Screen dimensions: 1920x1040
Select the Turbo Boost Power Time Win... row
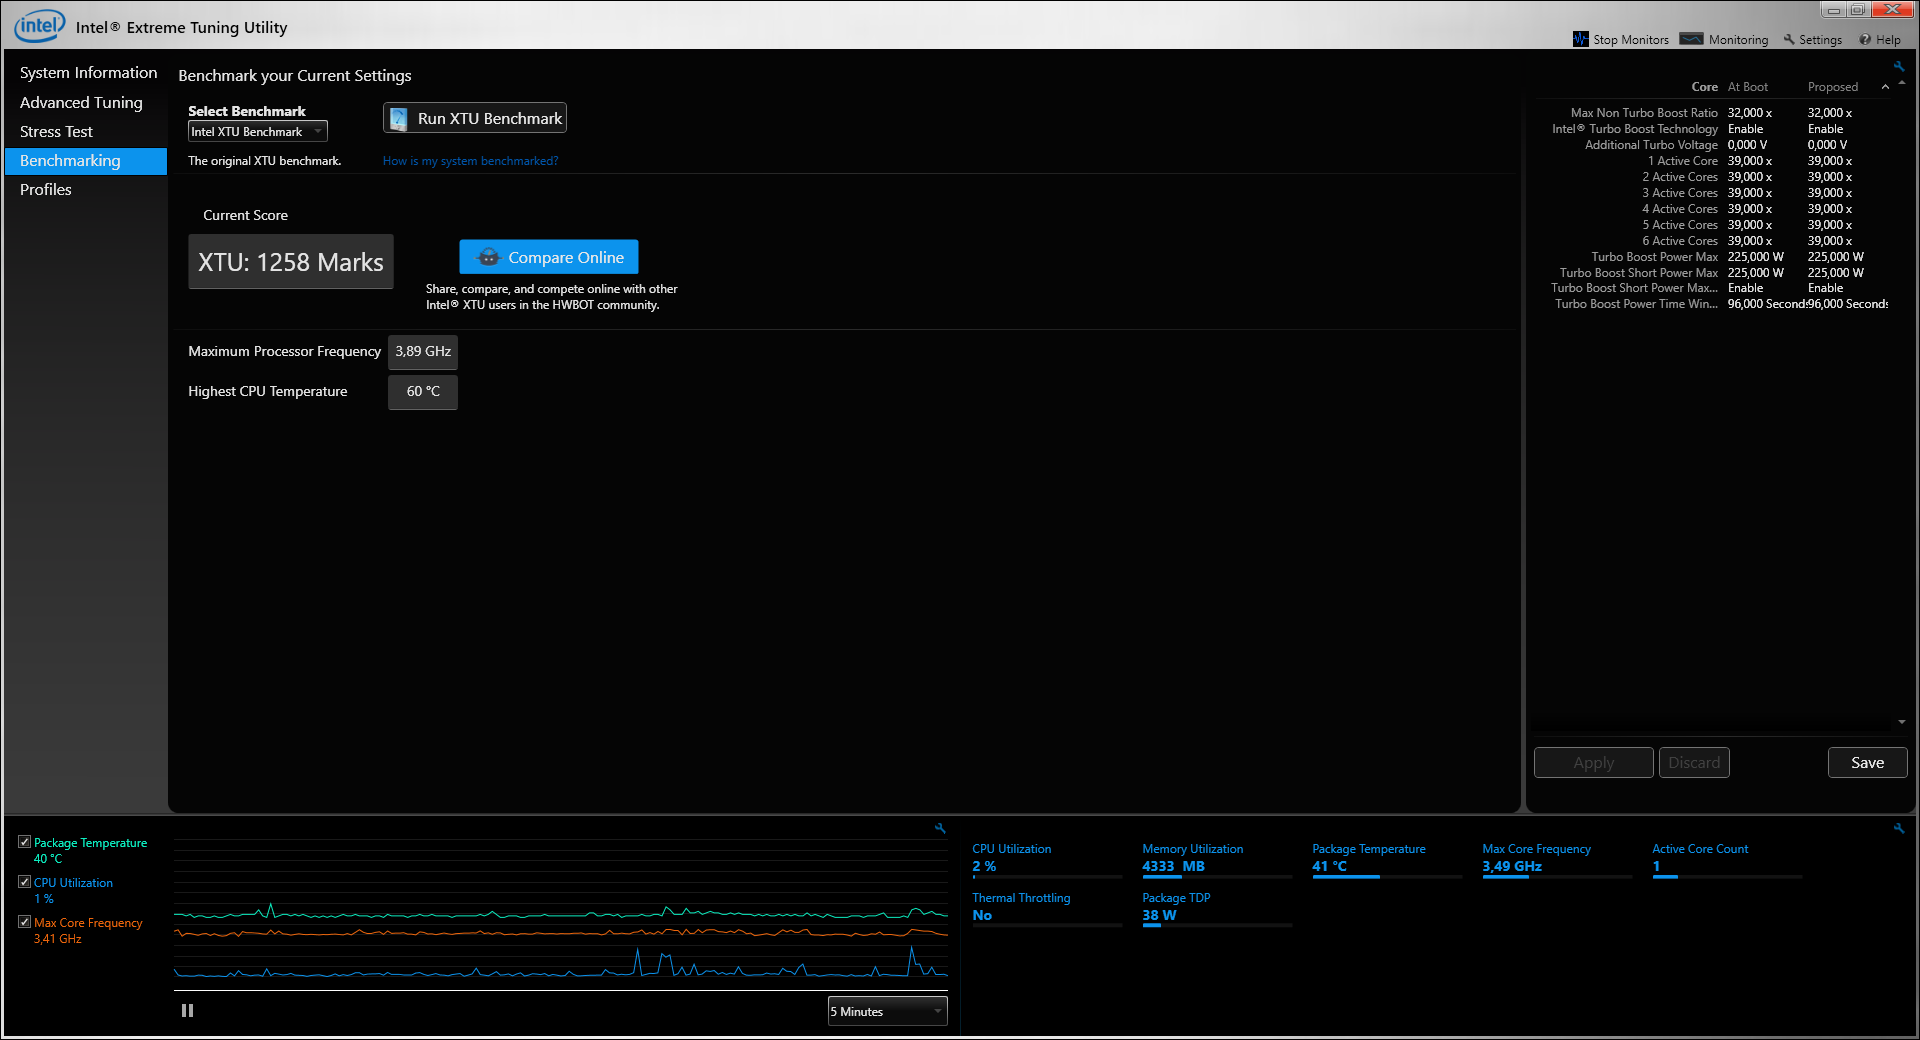[x=1711, y=304]
